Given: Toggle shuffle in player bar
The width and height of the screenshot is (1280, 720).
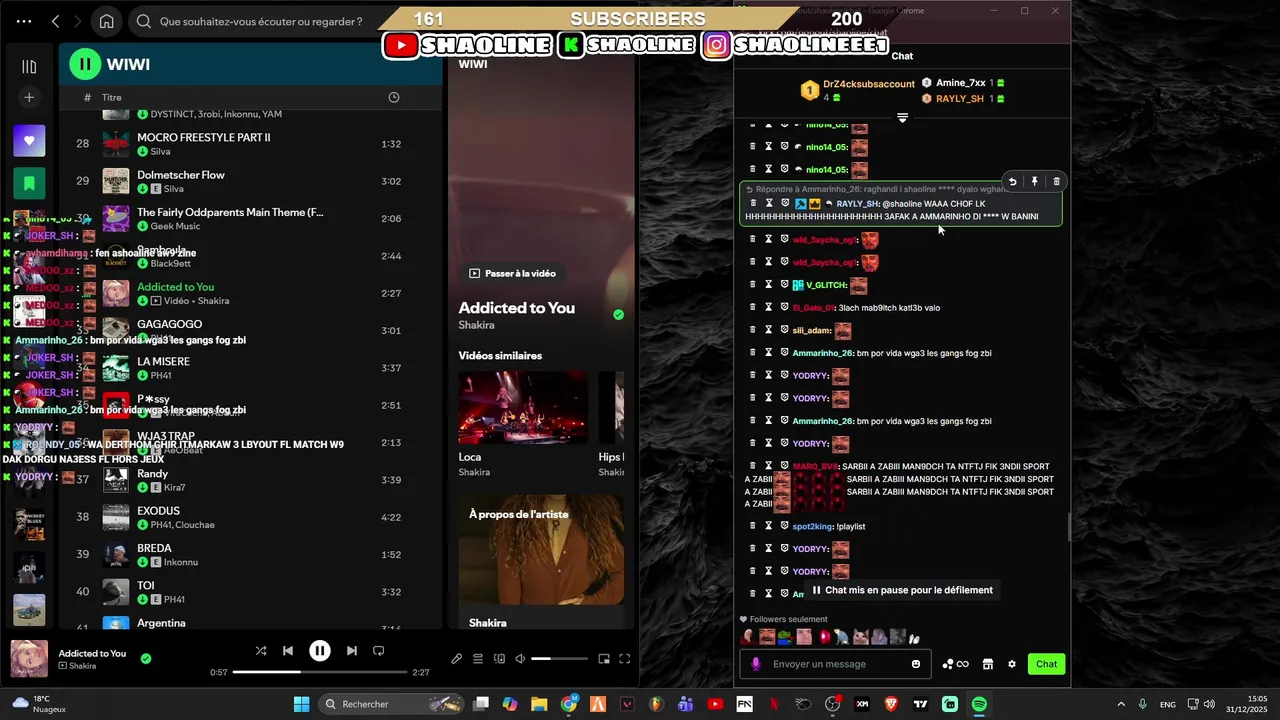Looking at the screenshot, I should click(x=261, y=651).
